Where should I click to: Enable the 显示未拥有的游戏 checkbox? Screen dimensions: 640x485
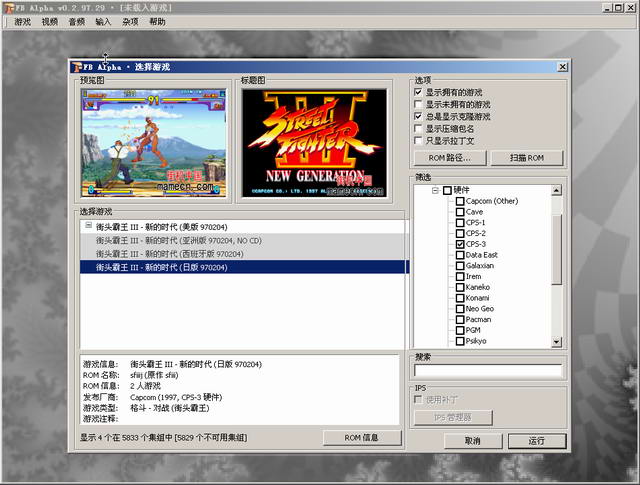pyautogui.click(x=419, y=104)
